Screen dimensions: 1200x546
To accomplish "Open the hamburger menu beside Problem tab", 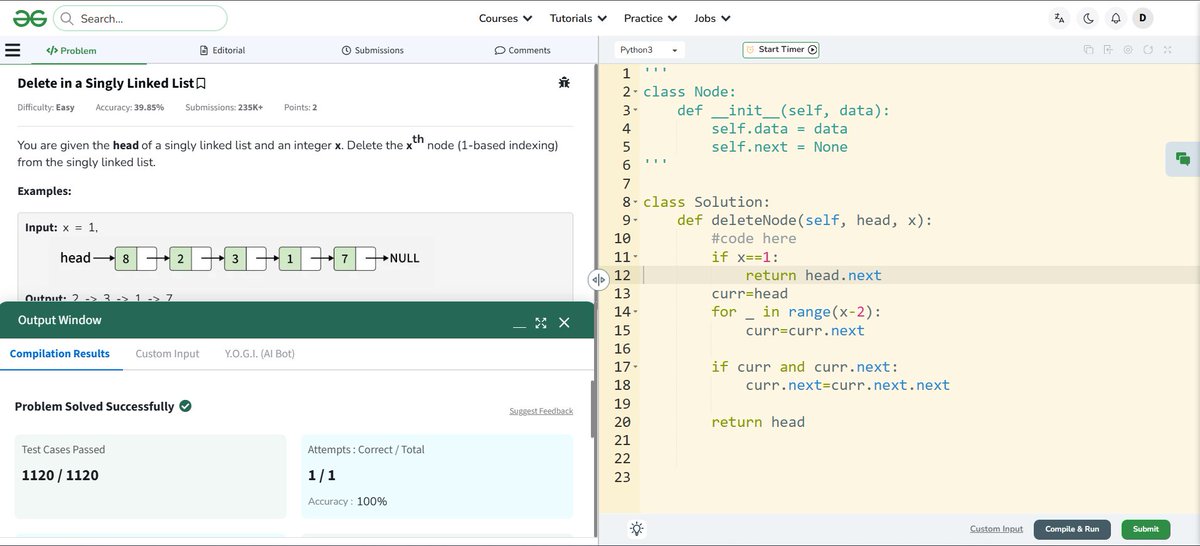I will (13, 50).
